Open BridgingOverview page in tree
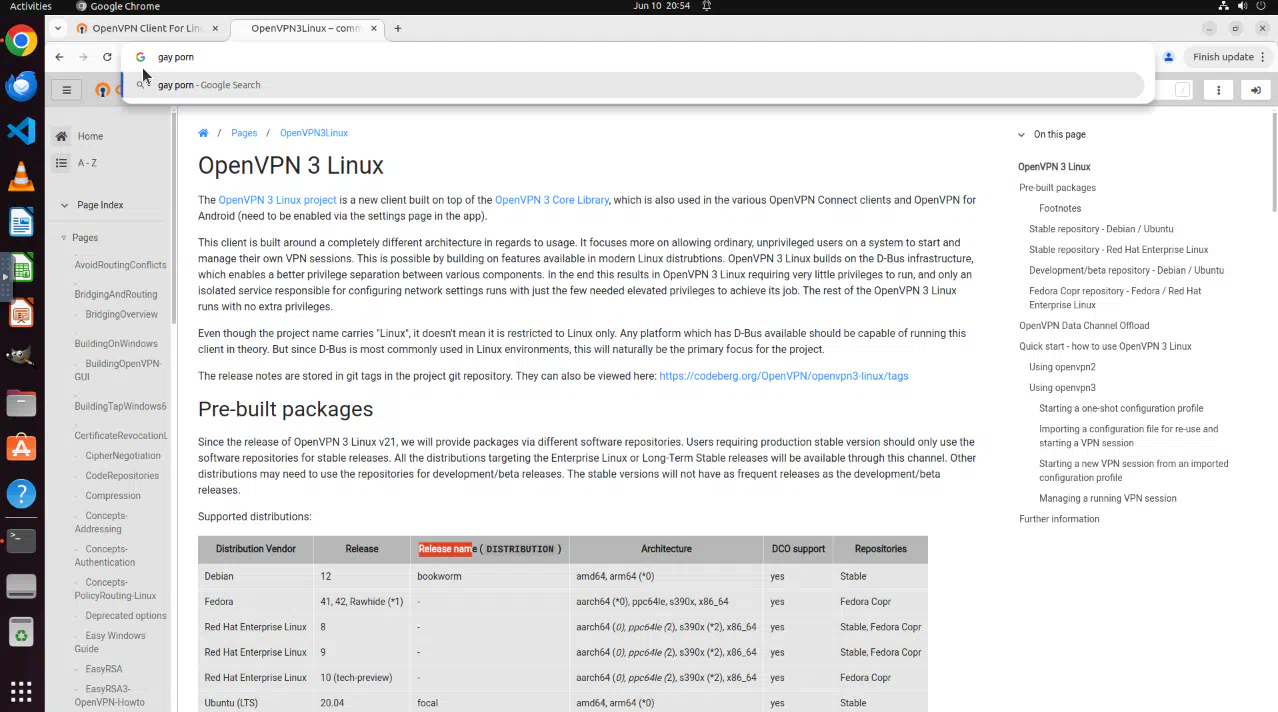Screen dimensions: 1278x712 [121, 314]
